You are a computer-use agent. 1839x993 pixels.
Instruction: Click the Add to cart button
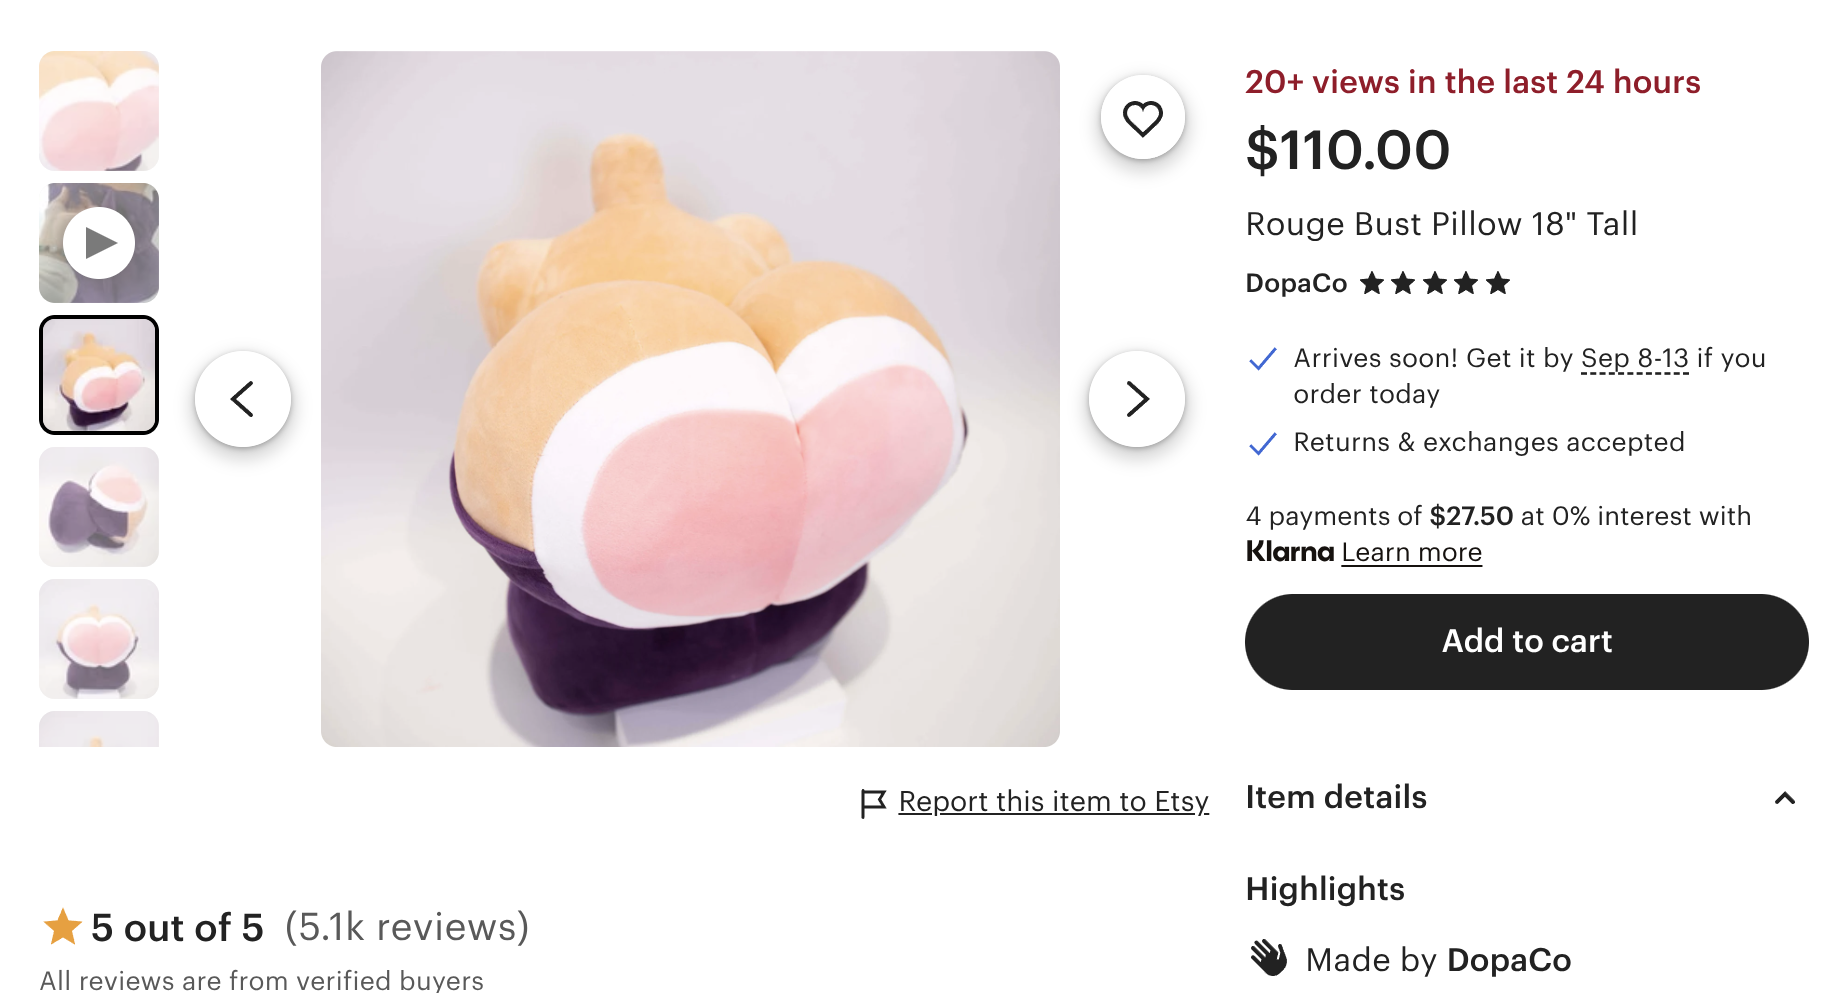[x=1526, y=642]
